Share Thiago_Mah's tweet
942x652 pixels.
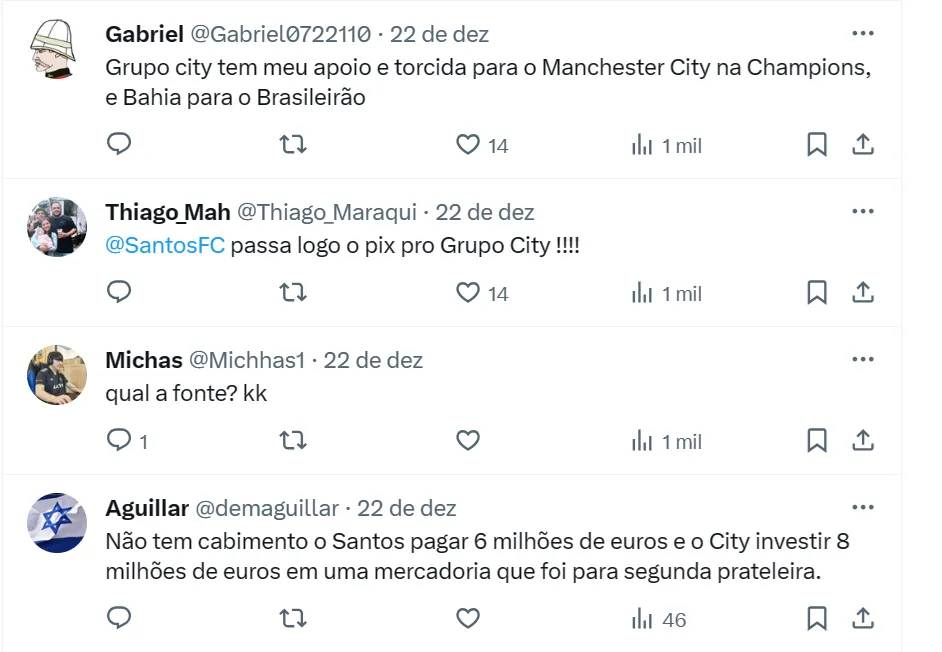(863, 293)
